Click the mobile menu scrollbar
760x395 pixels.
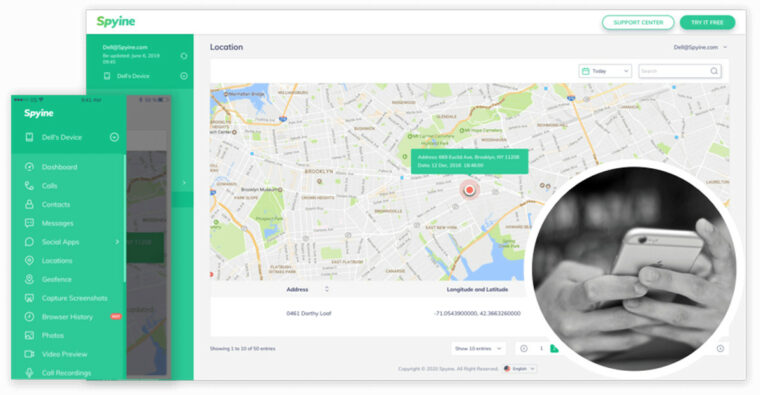coord(125,218)
